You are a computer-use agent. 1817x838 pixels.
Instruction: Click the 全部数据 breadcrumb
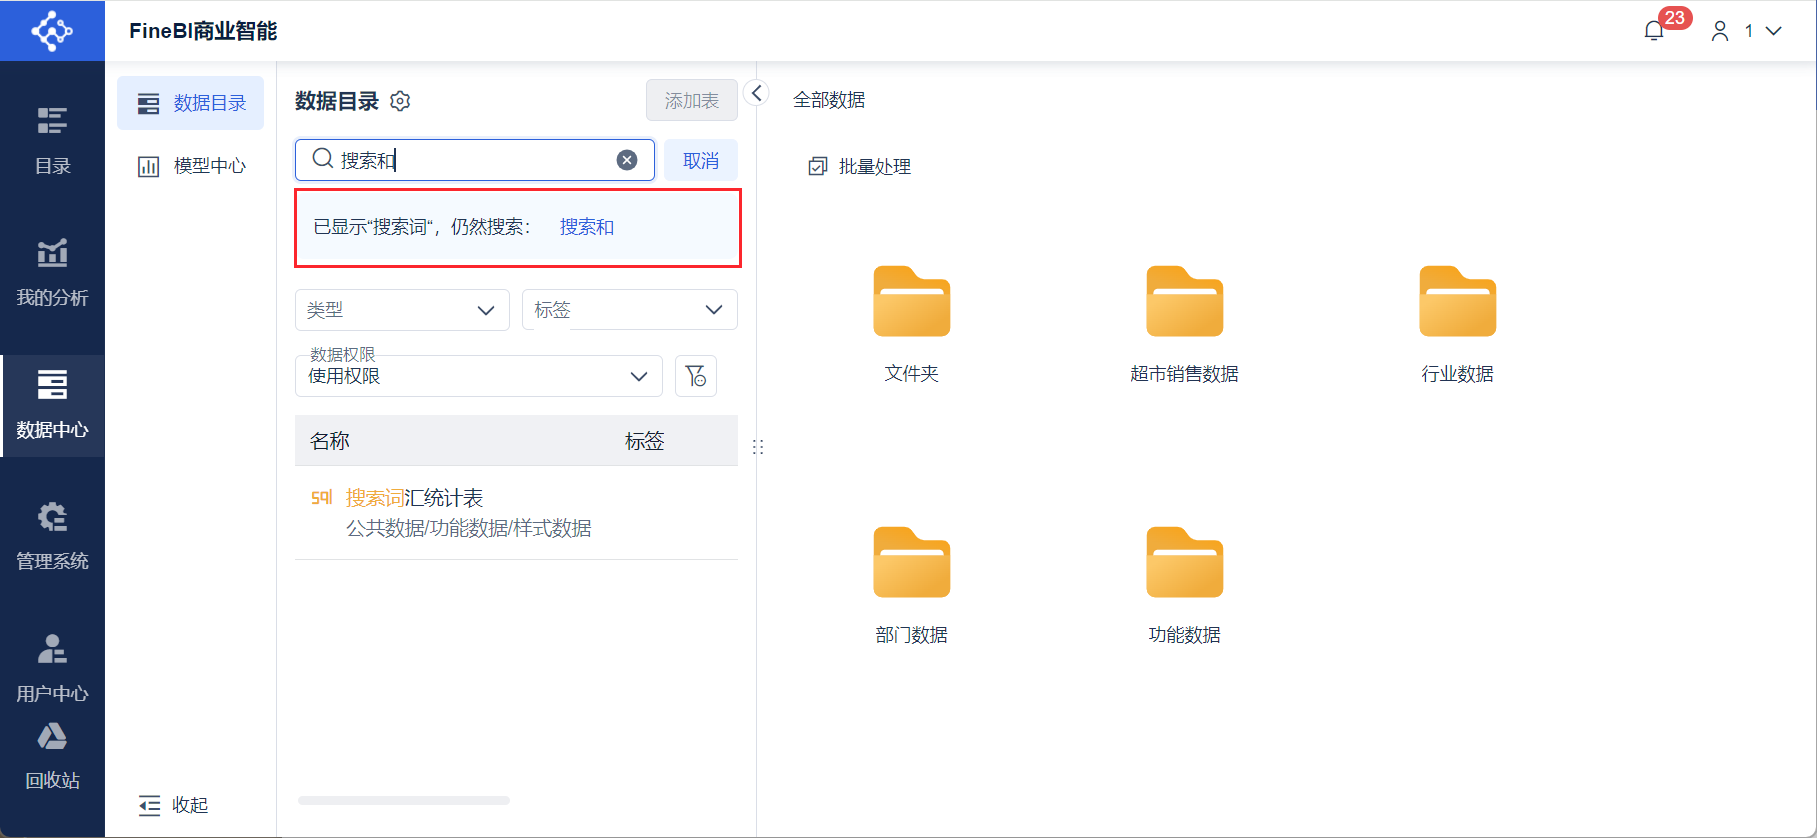click(x=829, y=100)
